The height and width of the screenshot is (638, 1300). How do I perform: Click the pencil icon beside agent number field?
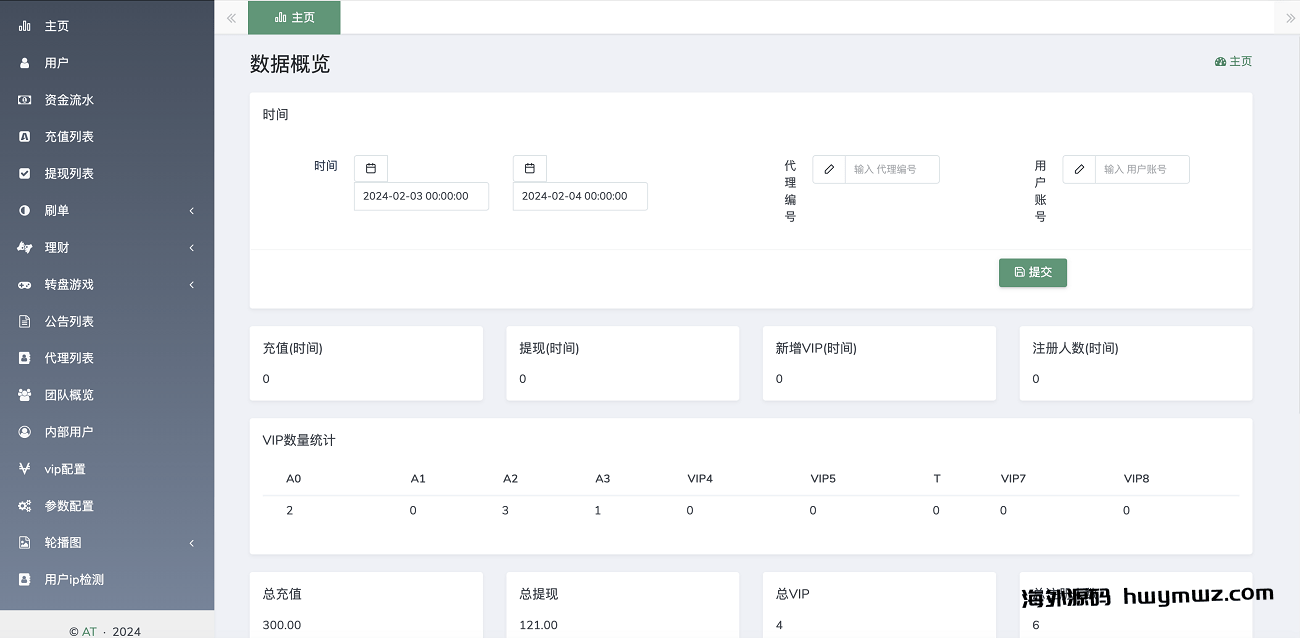(829, 170)
